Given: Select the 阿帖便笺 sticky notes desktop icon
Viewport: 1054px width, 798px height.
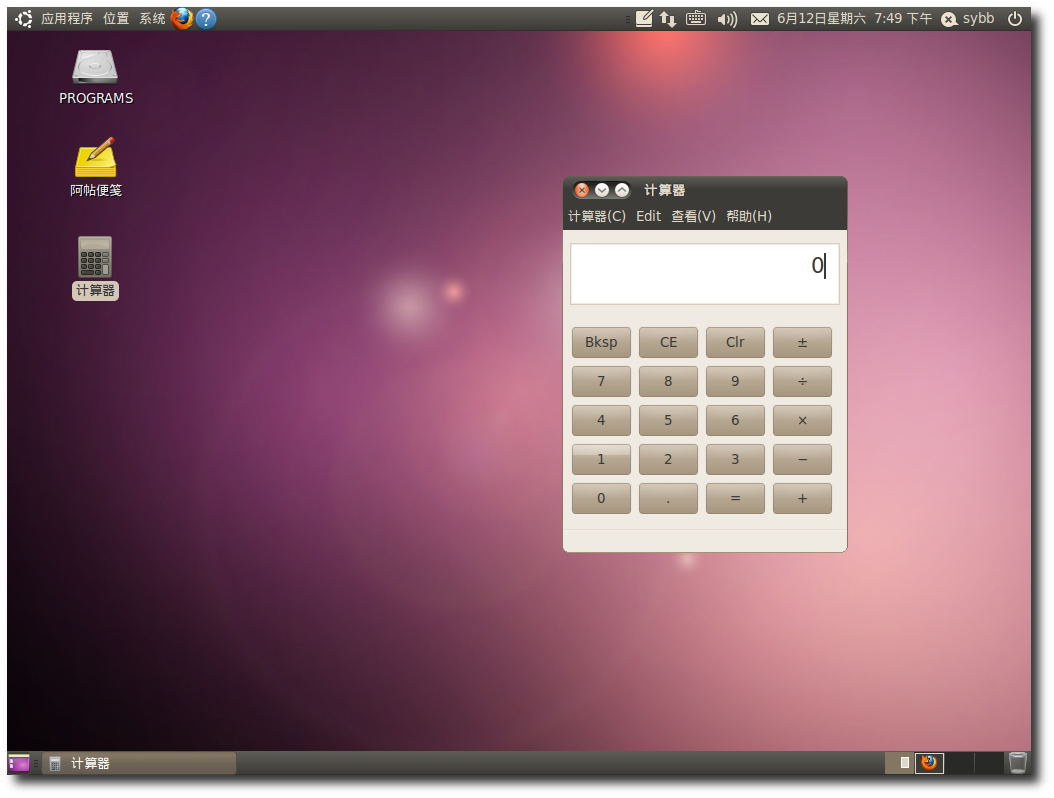Looking at the screenshot, I should point(95,167).
